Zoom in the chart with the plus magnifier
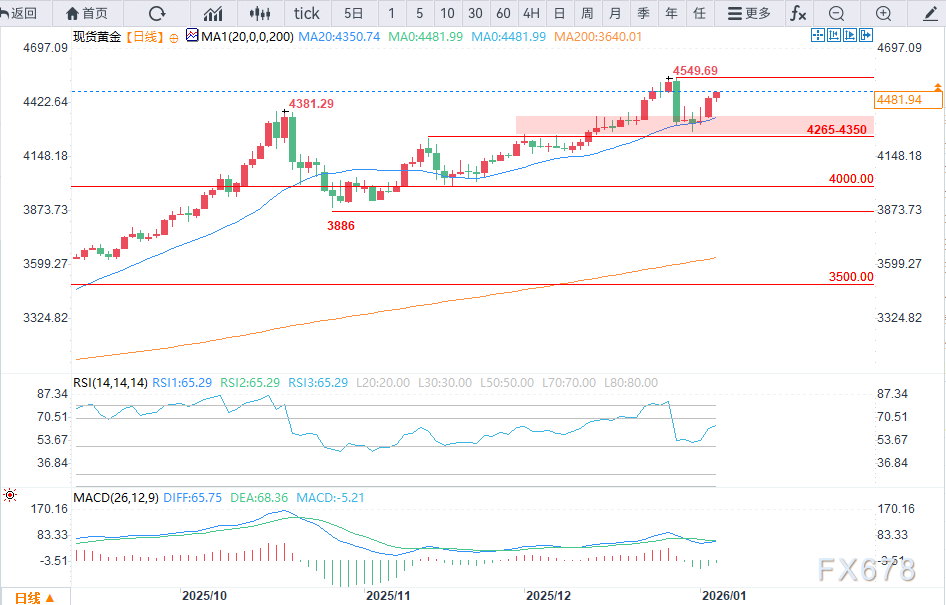This screenshot has height=605, width=946. pyautogui.click(x=883, y=13)
